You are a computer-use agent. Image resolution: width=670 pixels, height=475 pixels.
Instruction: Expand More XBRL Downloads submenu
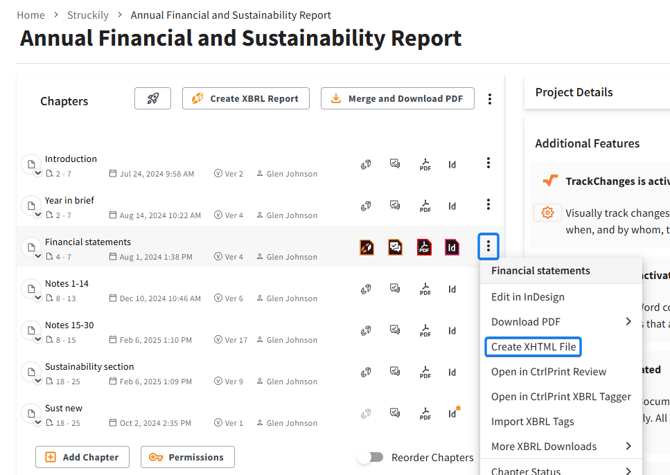628,447
